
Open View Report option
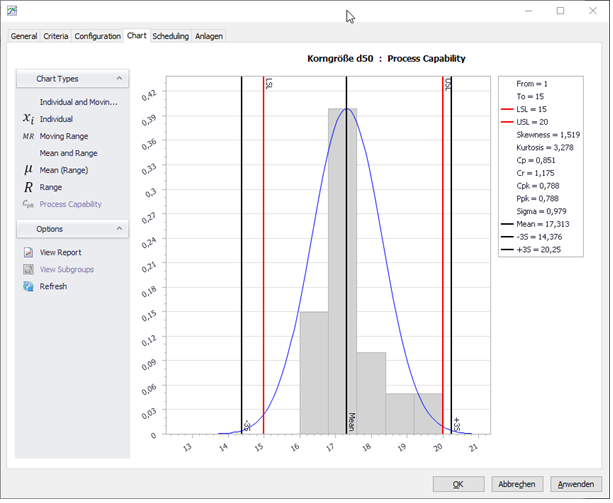[61, 253]
